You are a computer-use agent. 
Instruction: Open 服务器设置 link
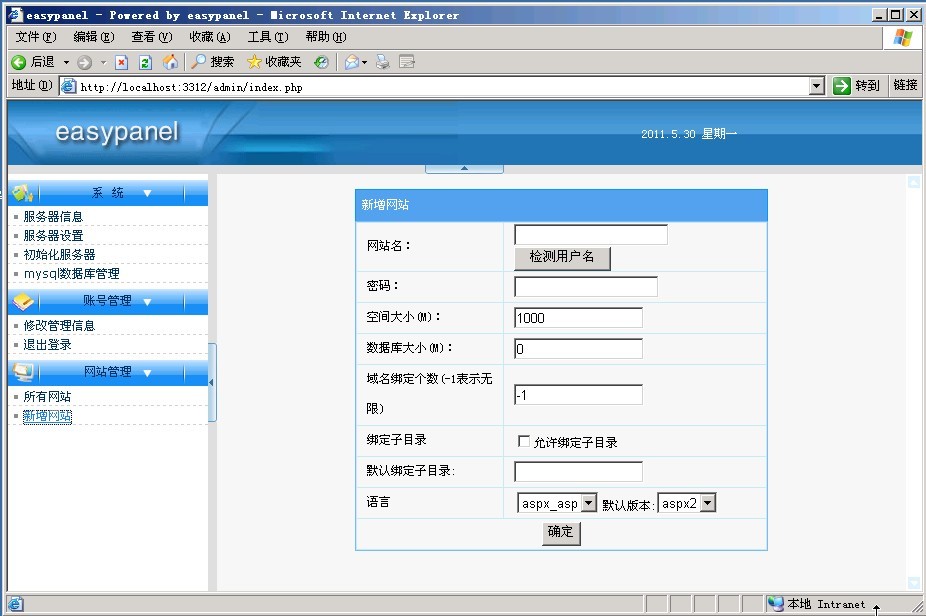53,236
